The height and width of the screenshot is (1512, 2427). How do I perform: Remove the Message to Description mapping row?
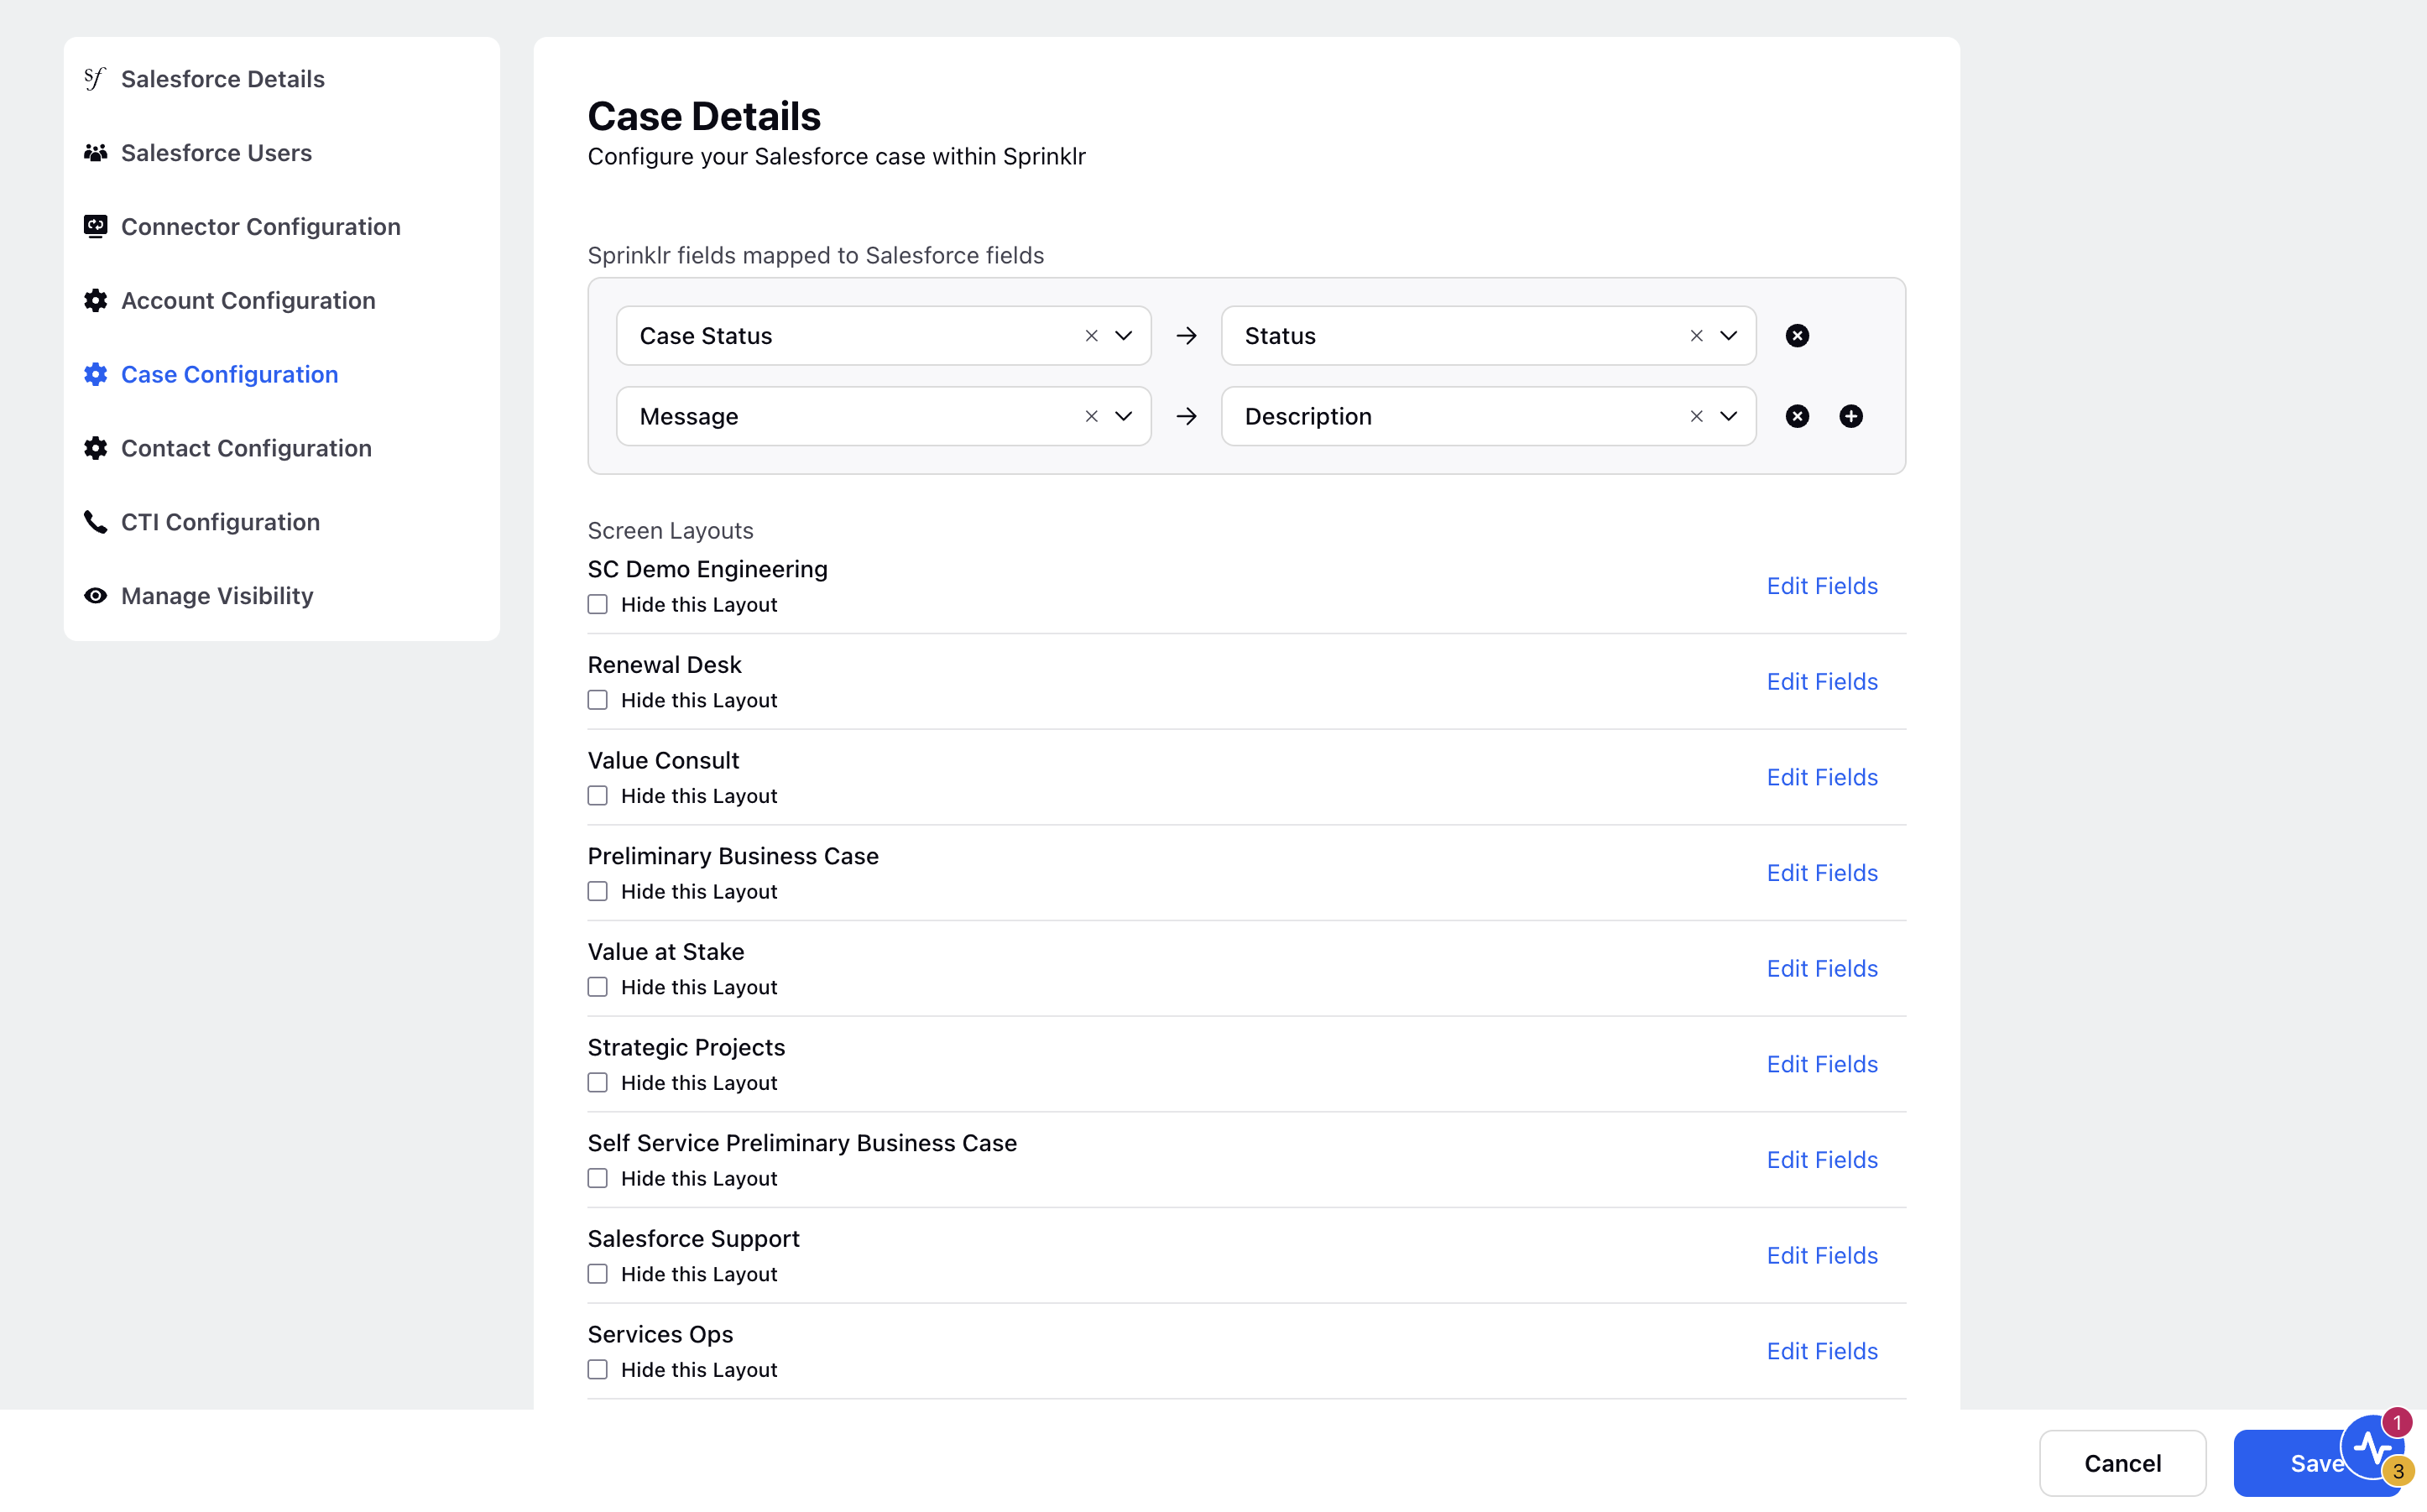click(1797, 416)
